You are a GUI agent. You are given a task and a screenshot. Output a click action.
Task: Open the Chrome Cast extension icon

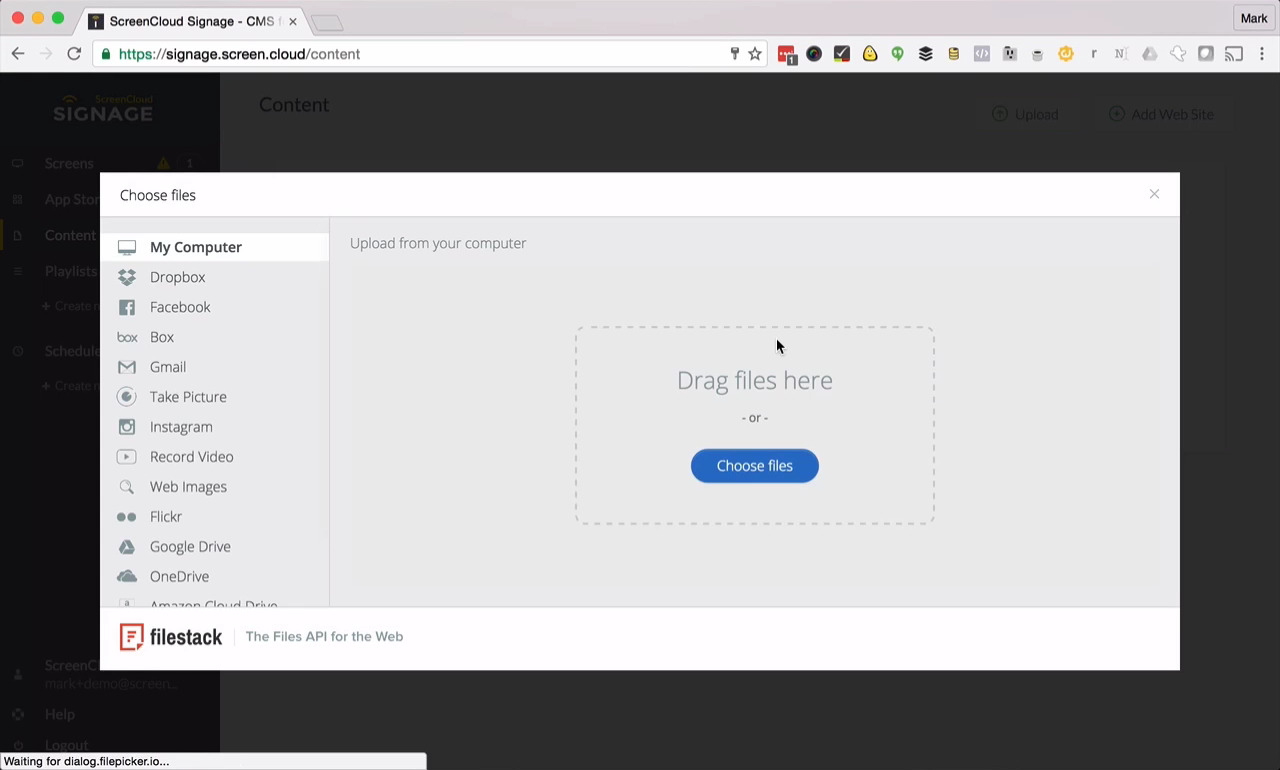click(x=1234, y=54)
